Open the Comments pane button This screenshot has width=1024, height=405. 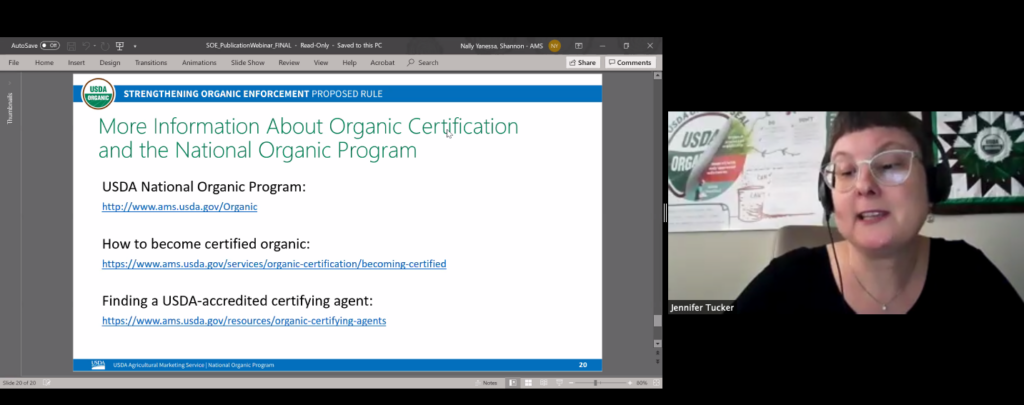(630, 63)
